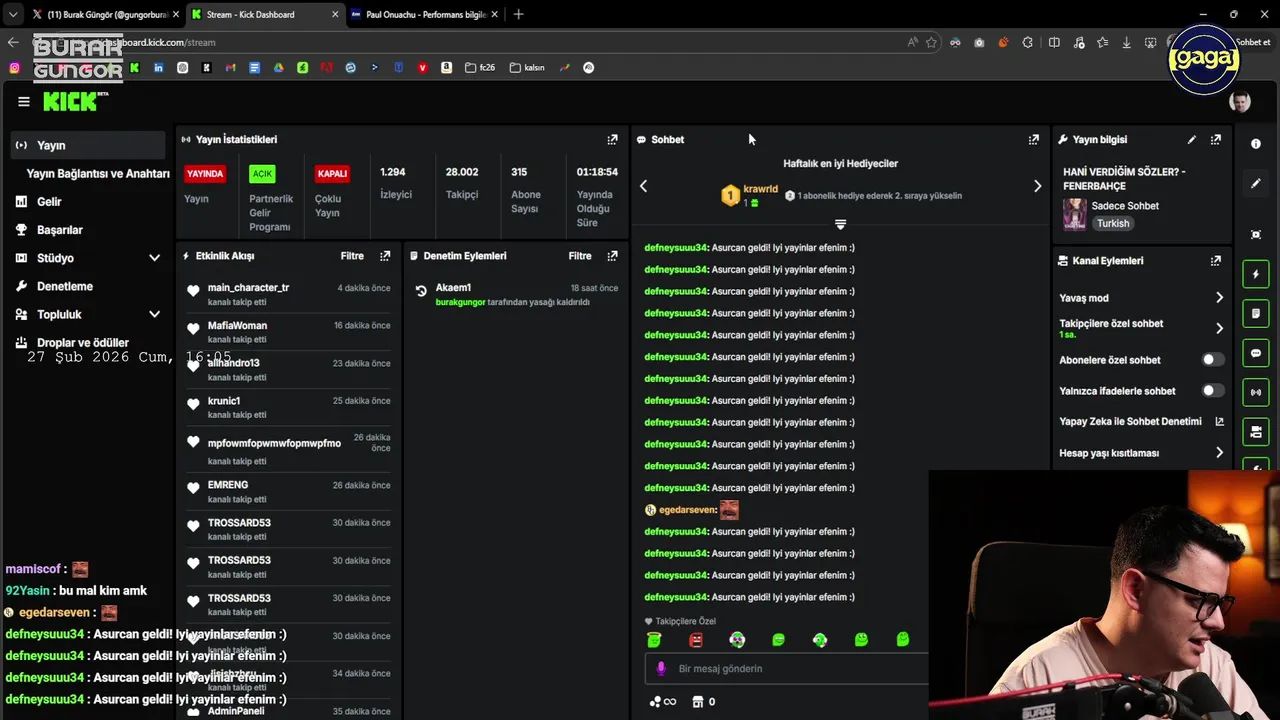Click the Sadece Sohbet category thumbnail
The width and height of the screenshot is (1280, 720).
point(1075,214)
